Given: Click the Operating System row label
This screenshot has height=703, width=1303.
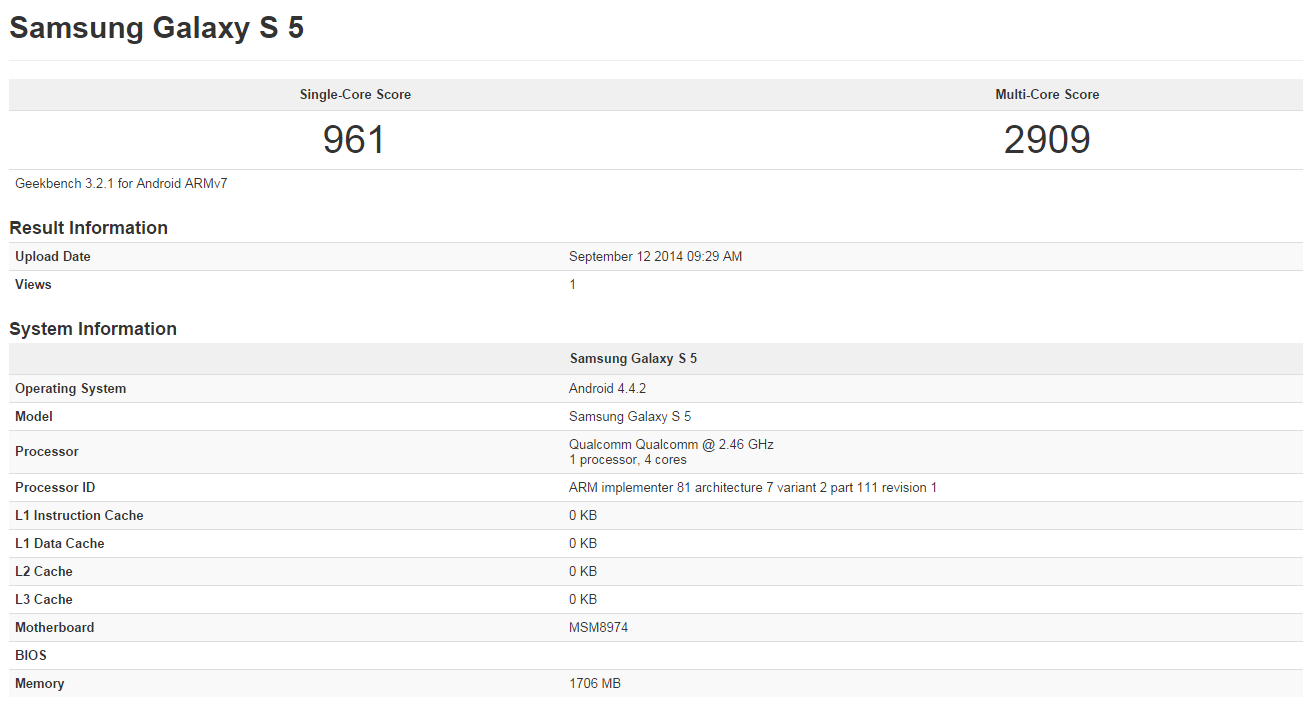Looking at the screenshot, I should [x=71, y=389].
